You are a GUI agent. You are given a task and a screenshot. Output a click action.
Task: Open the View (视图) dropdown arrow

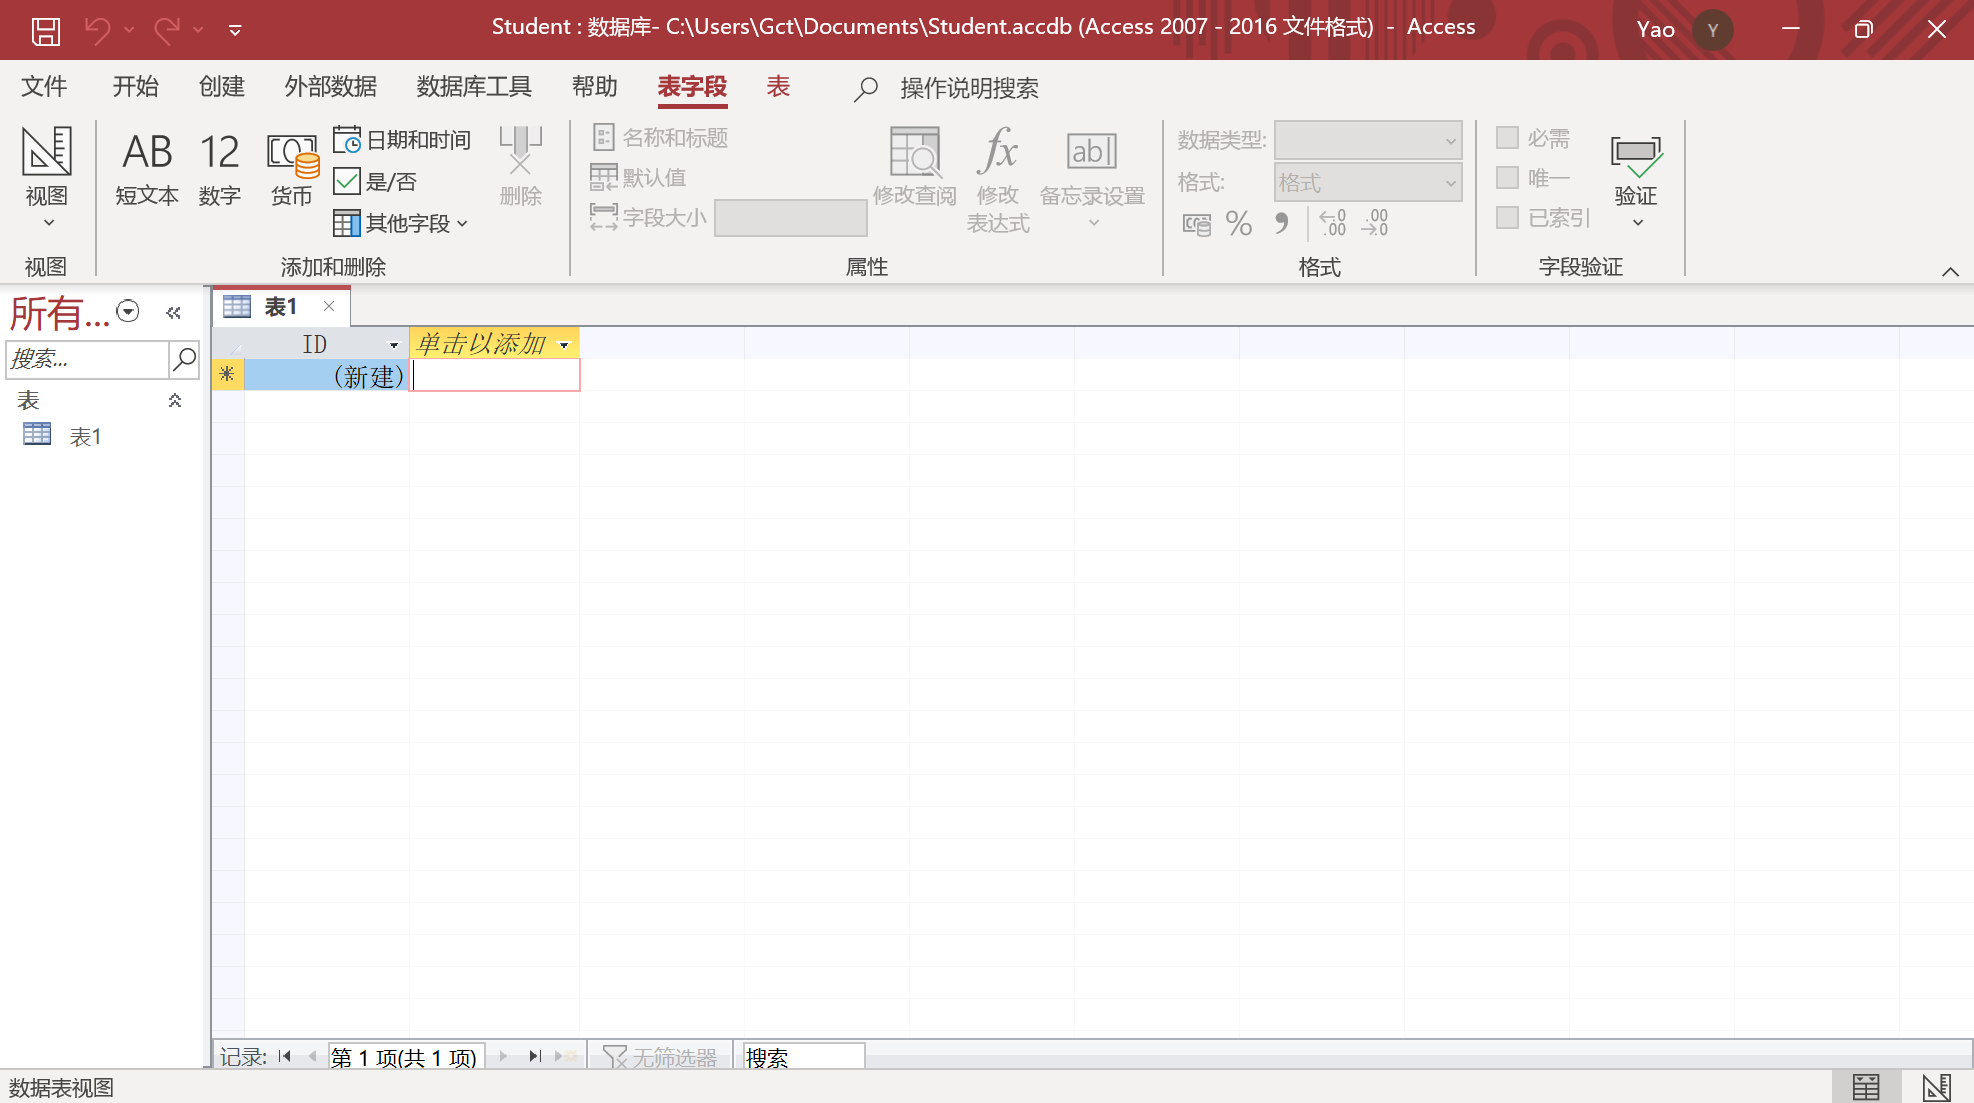[x=48, y=223]
